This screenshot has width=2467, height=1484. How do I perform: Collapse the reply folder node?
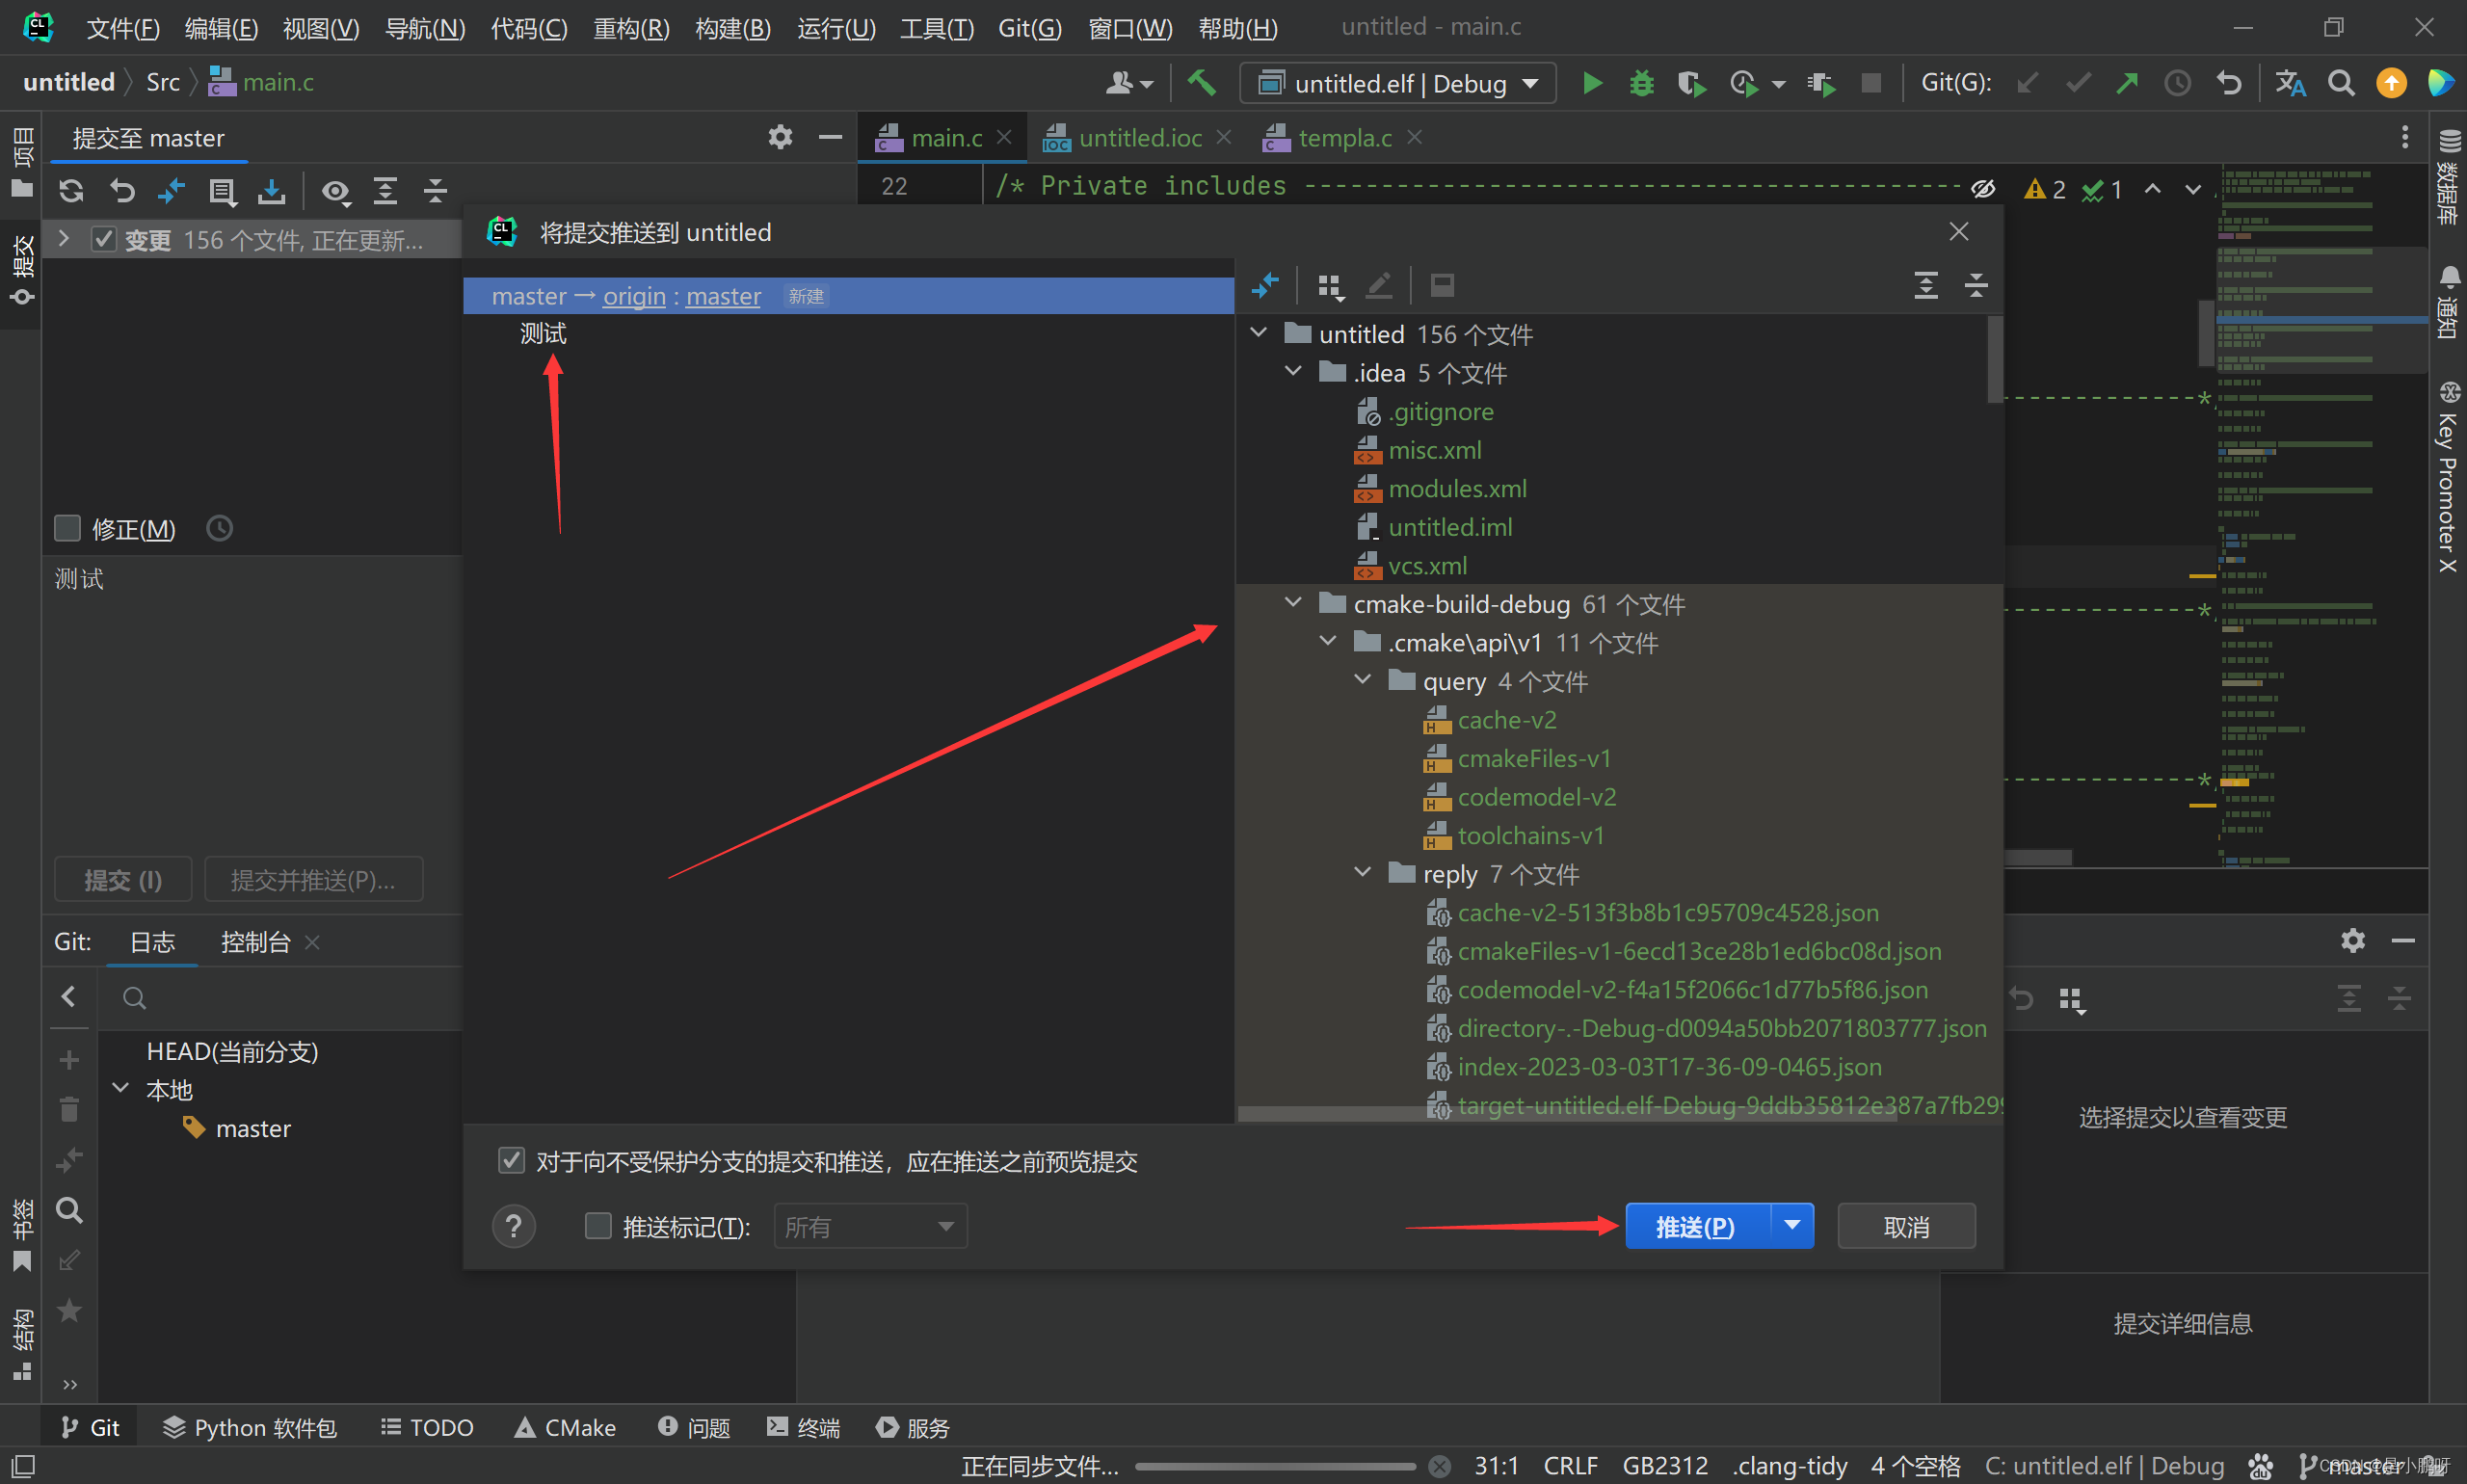pyautogui.click(x=1362, y=873)
